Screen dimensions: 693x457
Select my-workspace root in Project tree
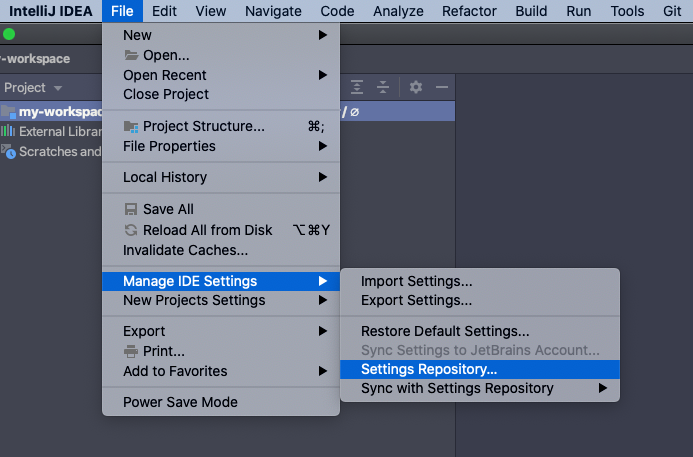click(60, 112)
